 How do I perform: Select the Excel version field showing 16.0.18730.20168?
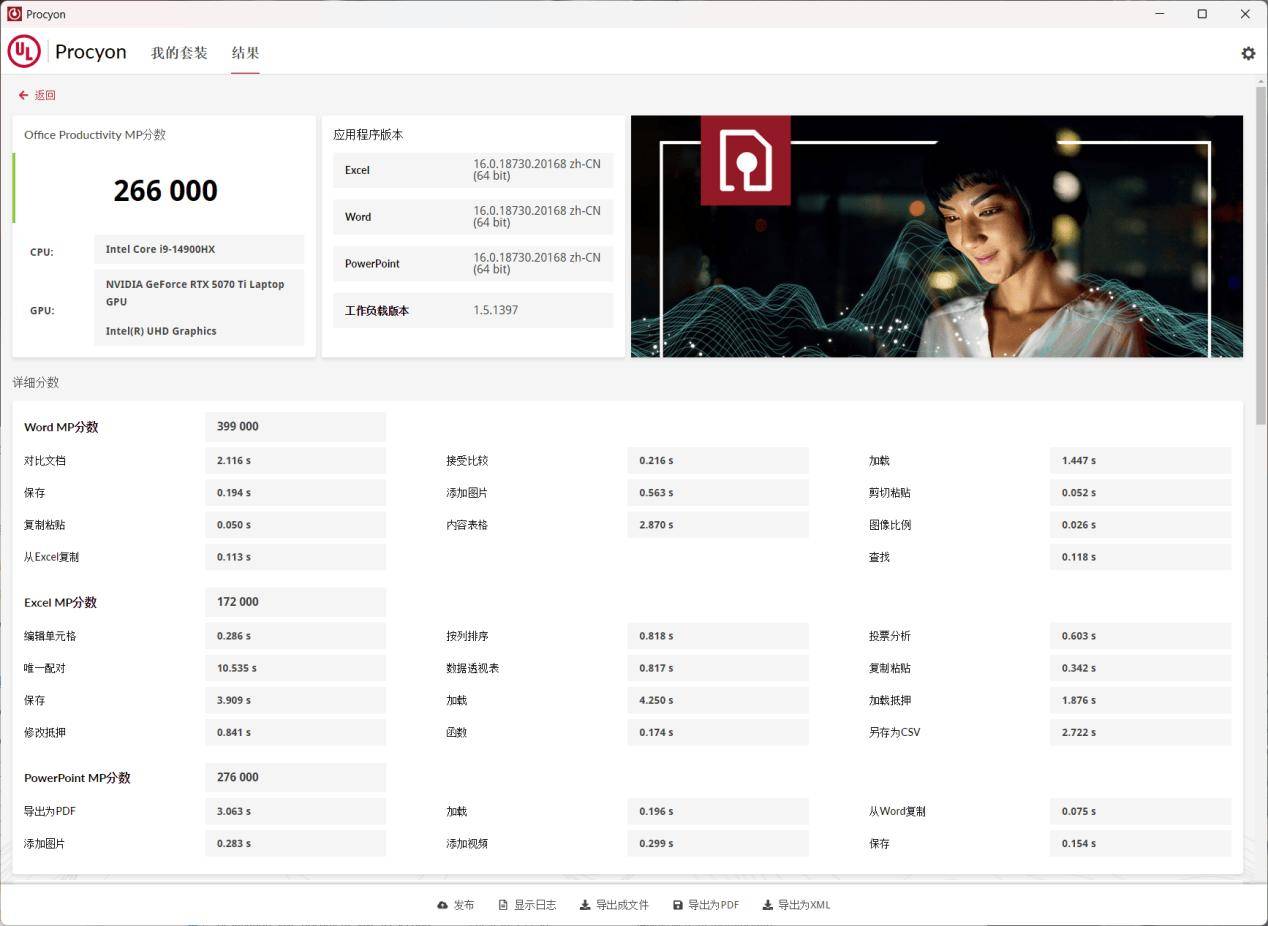536,170
